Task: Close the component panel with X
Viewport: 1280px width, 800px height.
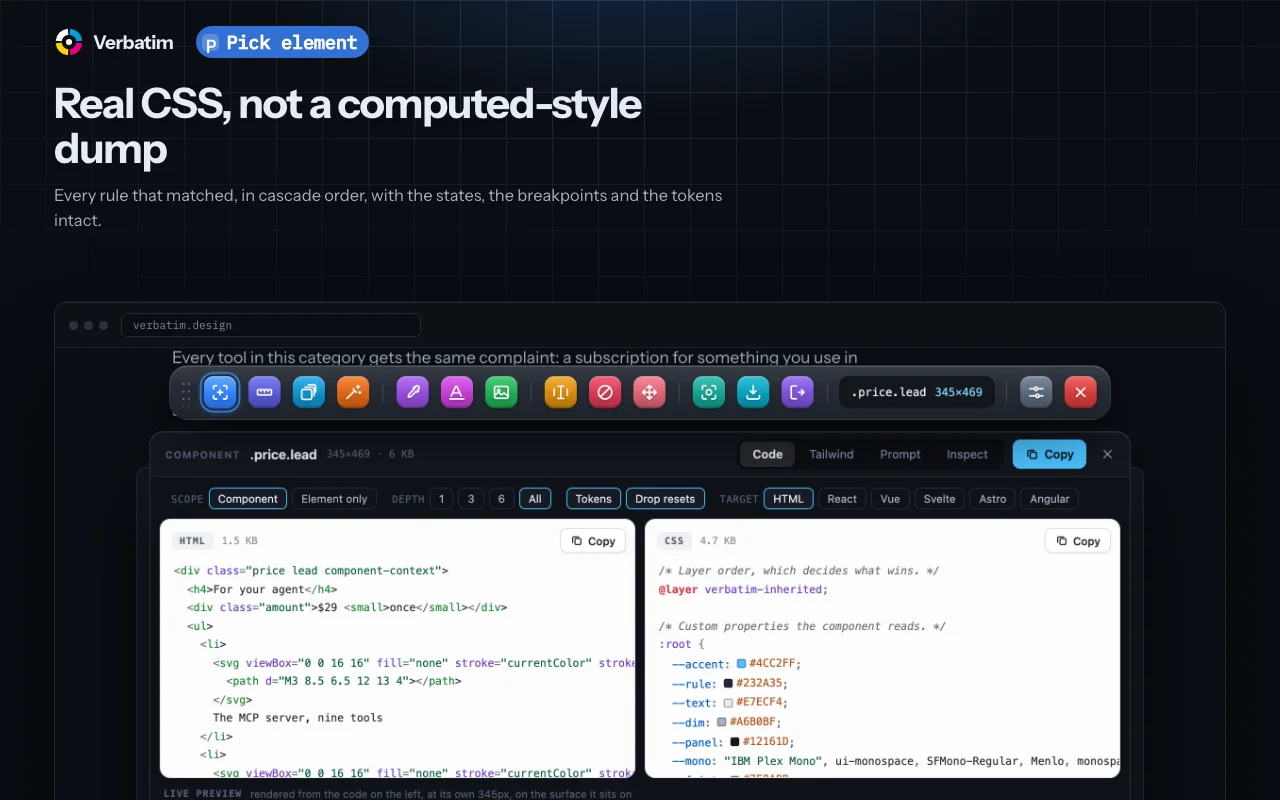Action: 1107,454
